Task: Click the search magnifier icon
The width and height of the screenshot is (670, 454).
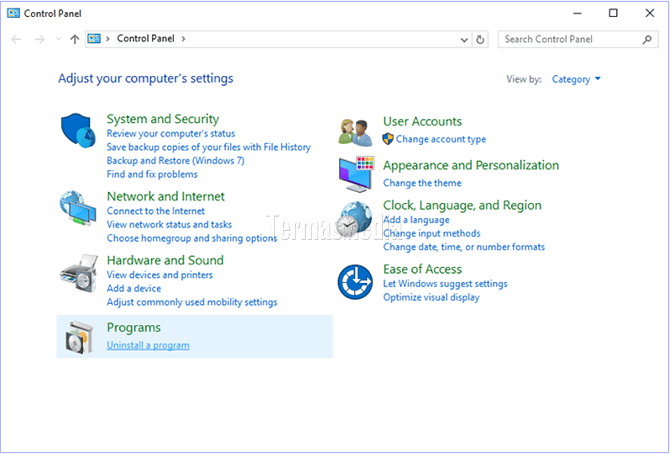Action: tap(647, 39)
